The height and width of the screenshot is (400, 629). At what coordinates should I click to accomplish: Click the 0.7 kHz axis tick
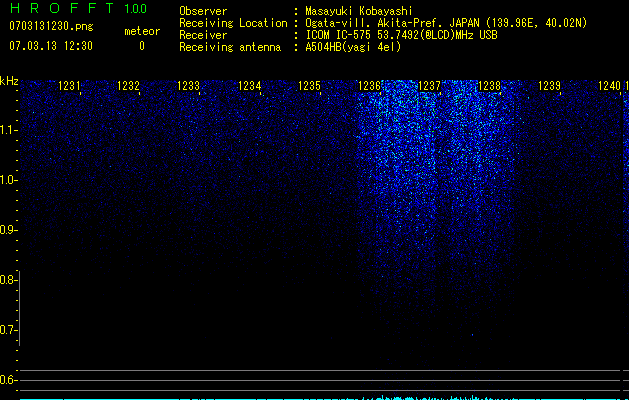8,330
